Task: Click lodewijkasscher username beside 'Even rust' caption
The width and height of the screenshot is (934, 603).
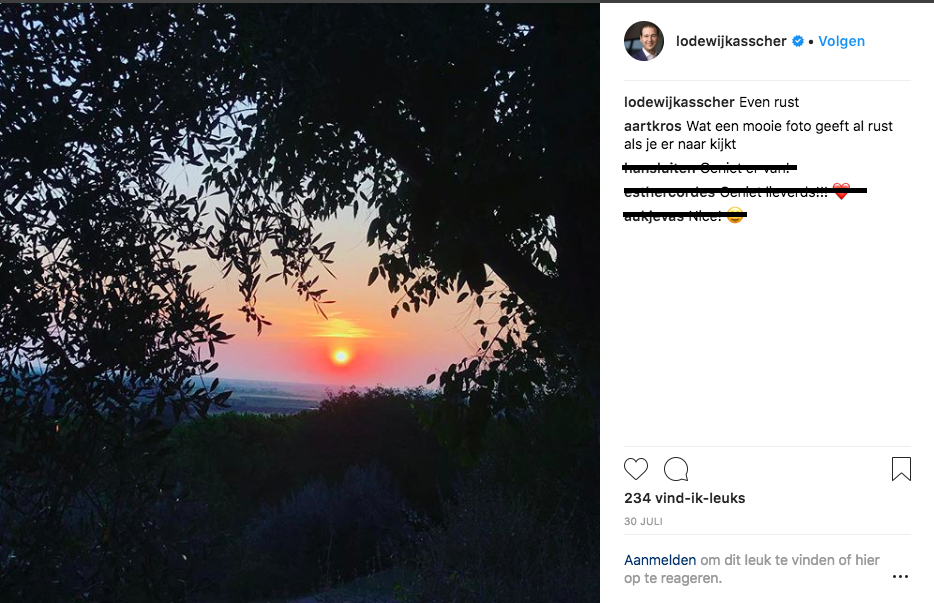Action: point(679,102)
